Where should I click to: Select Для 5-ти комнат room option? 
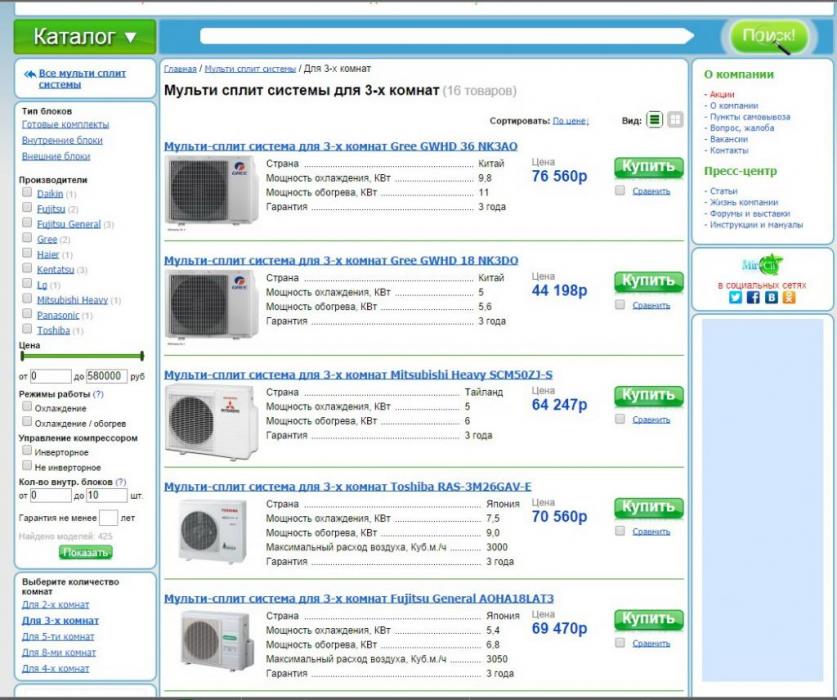tap(58, 636)
